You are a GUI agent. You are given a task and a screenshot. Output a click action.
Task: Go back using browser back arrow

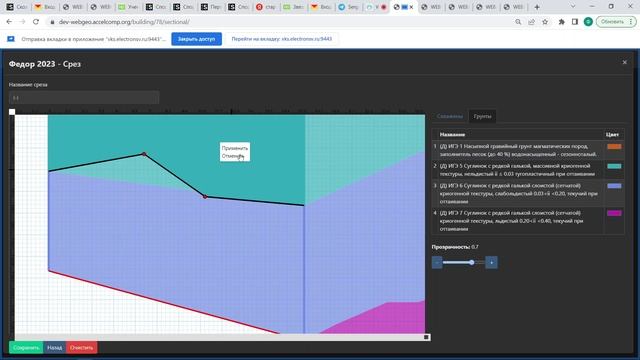coord(9,22)
